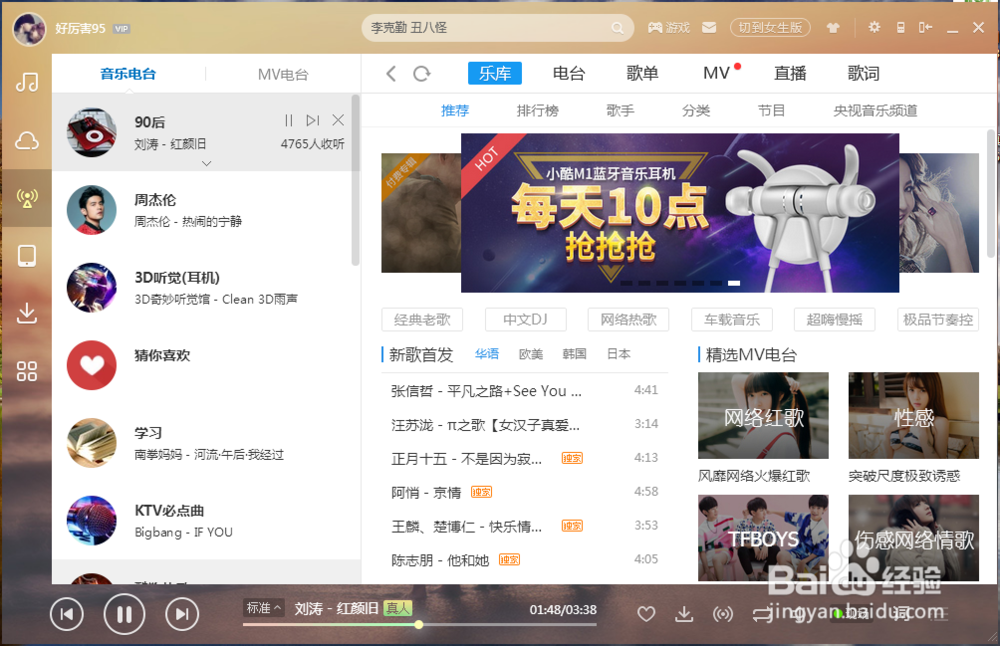Open cloud music sidebar icon
The height and width of the screenshot is (646, 1000).
click(27, 140)
